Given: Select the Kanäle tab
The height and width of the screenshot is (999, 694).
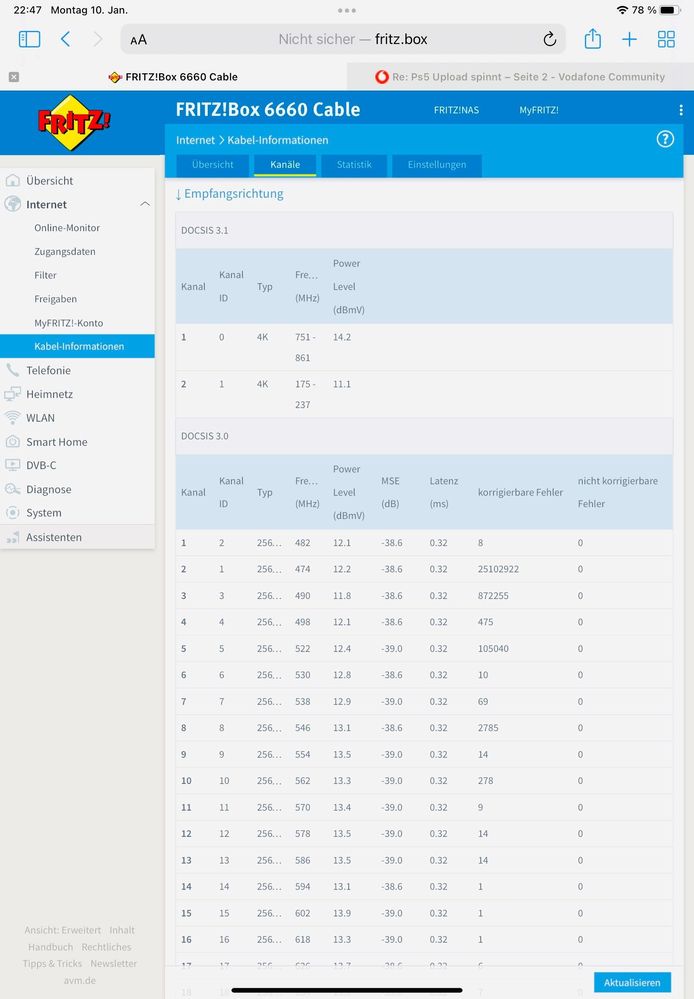Looking at the screenshot, I should (285, 164).
